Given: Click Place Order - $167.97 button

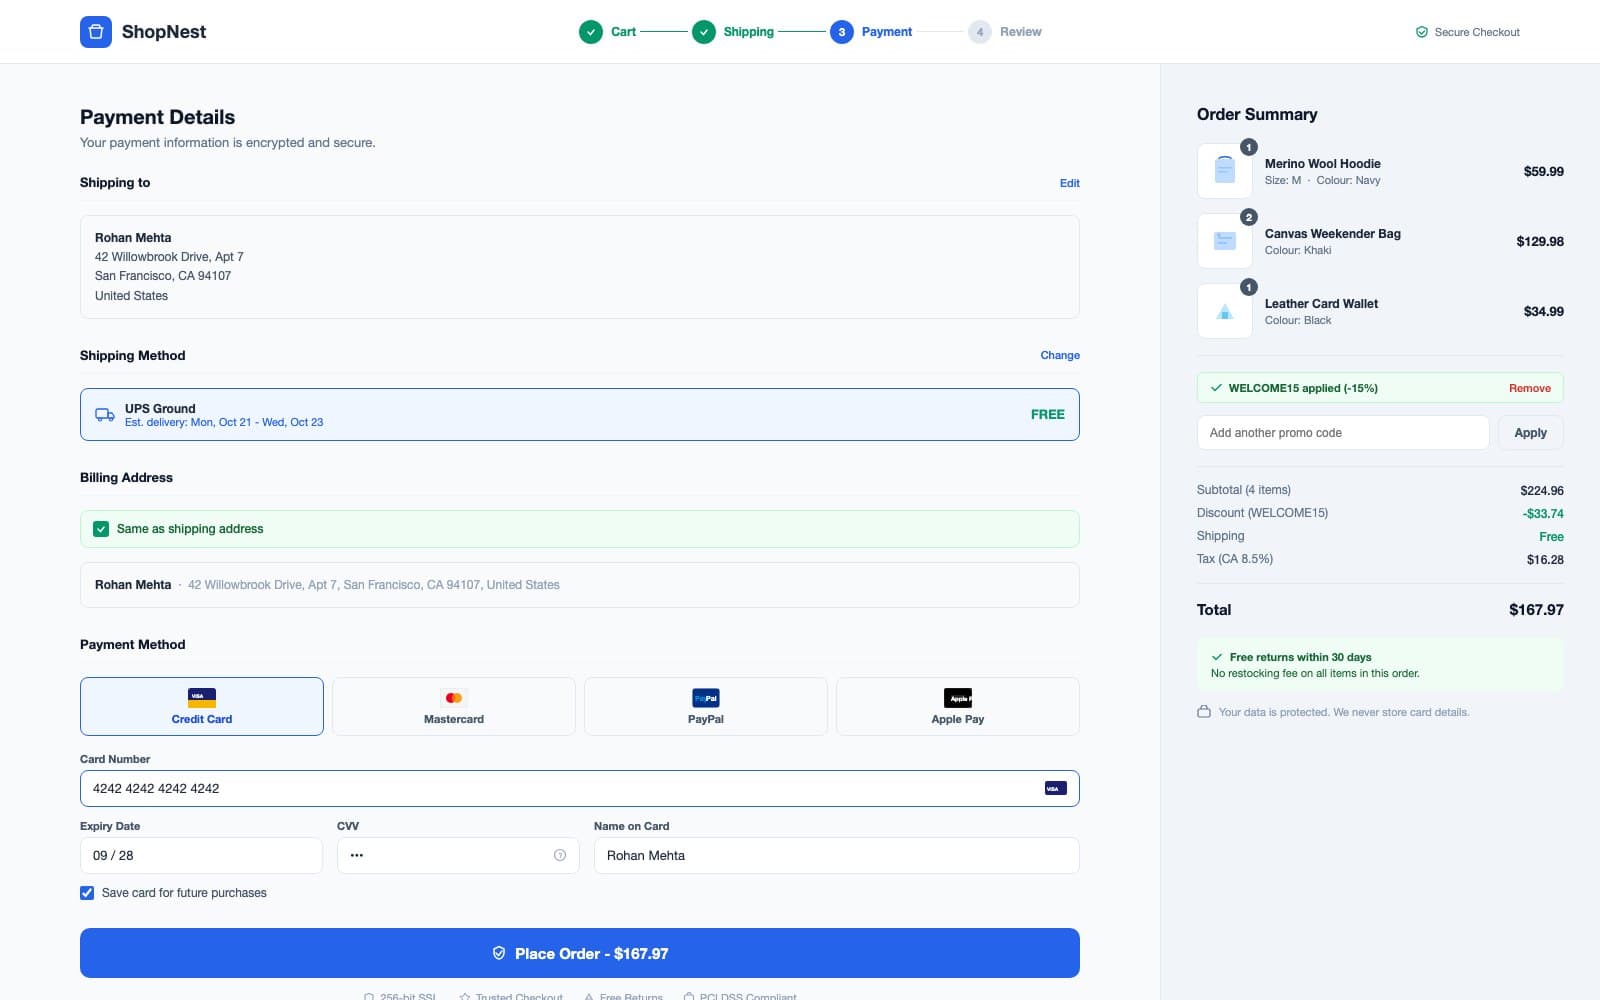Looking at the screenshot, I should (580, 953).
